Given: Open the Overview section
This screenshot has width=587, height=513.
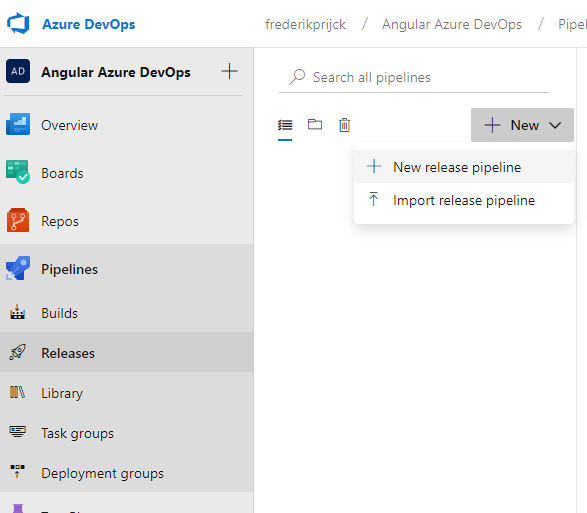Looking at the screenshot, I should tap(127, 125).
